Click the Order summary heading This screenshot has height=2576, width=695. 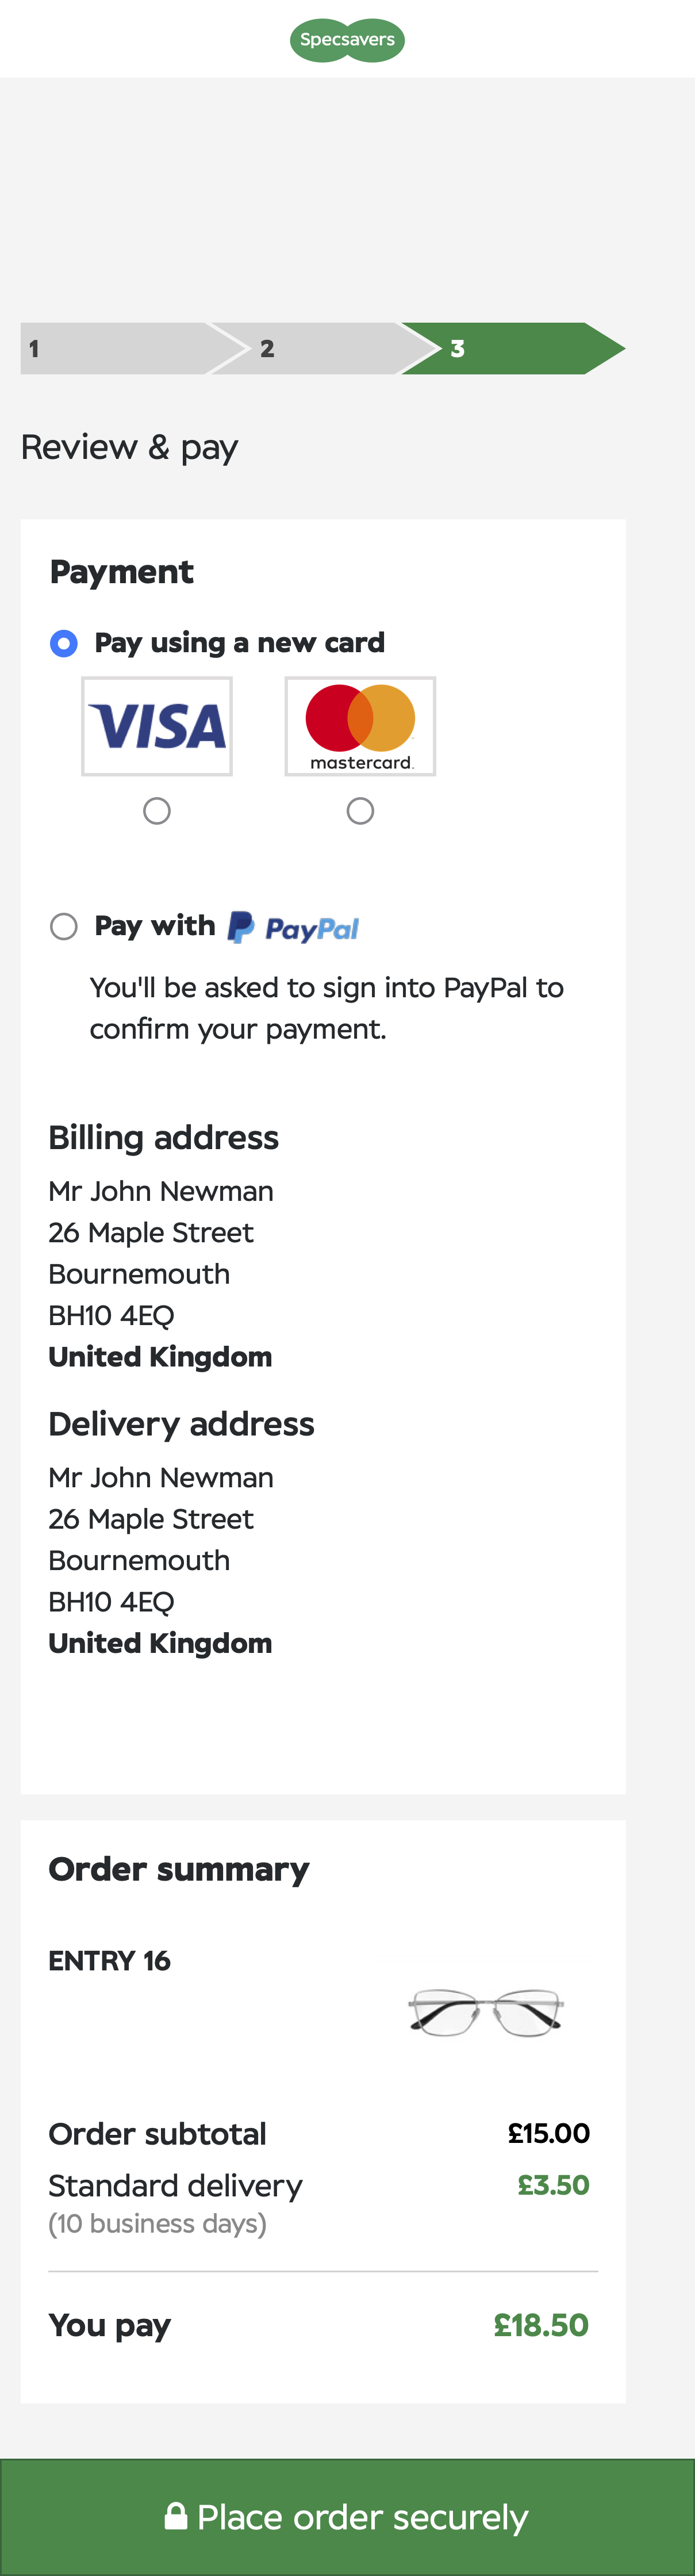[x=179, y=1869]
